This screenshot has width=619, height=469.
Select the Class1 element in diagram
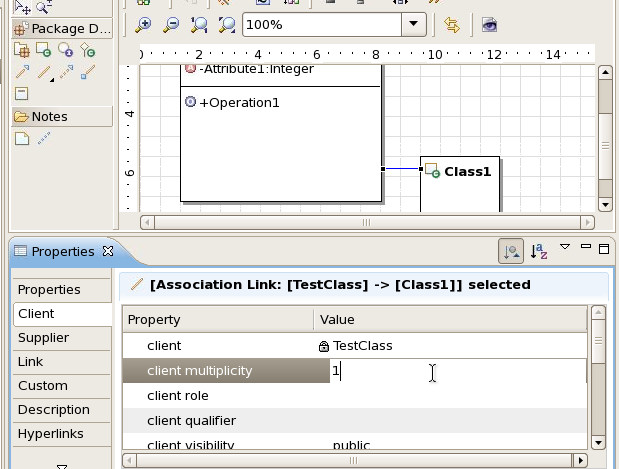tap(466, 171)
